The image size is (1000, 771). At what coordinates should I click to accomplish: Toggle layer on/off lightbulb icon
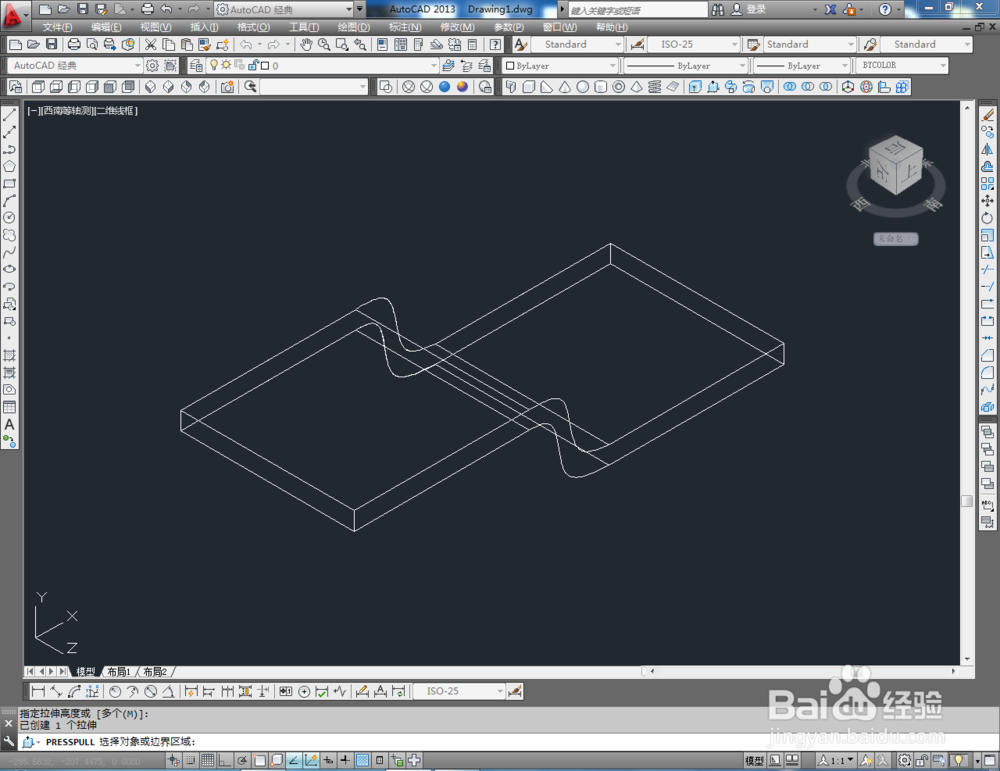tap(214, 65)
